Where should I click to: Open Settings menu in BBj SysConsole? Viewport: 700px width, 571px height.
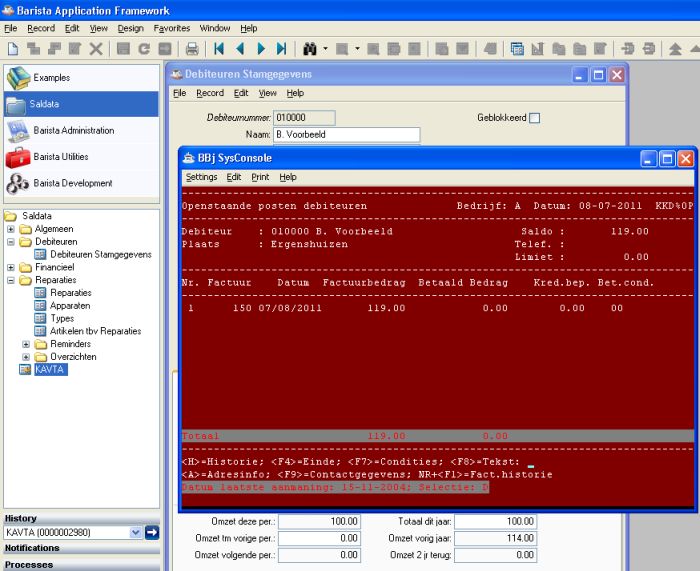point(201,177)
